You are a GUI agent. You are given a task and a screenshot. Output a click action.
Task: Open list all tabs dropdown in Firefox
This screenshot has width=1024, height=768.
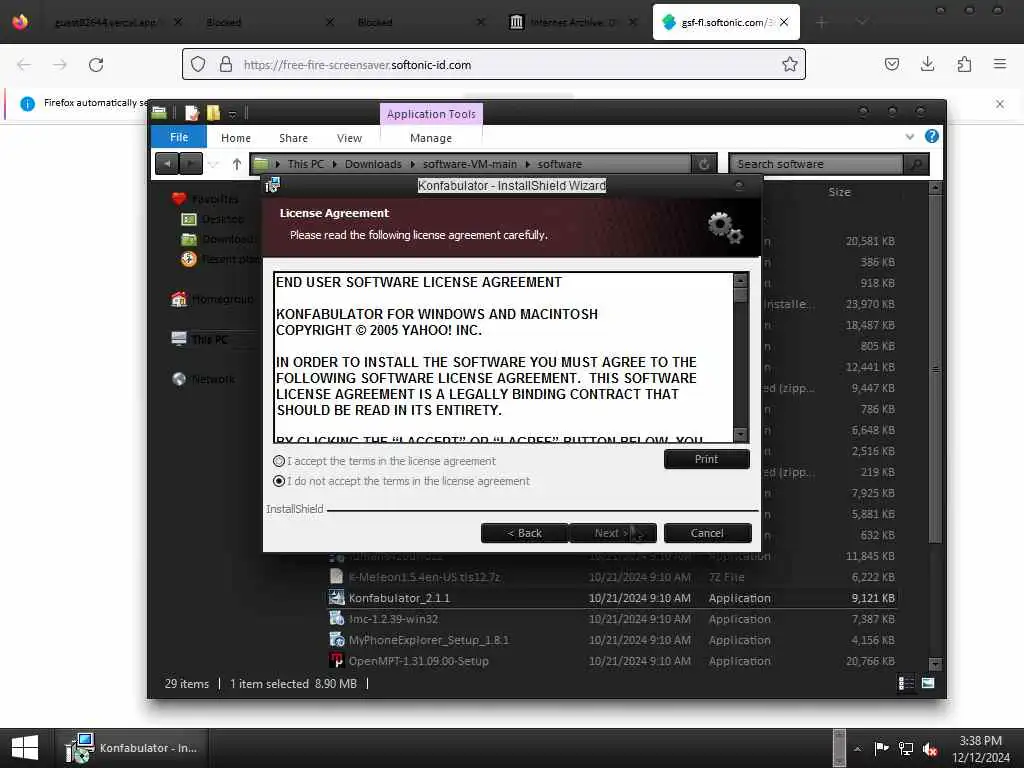[862, 22]
